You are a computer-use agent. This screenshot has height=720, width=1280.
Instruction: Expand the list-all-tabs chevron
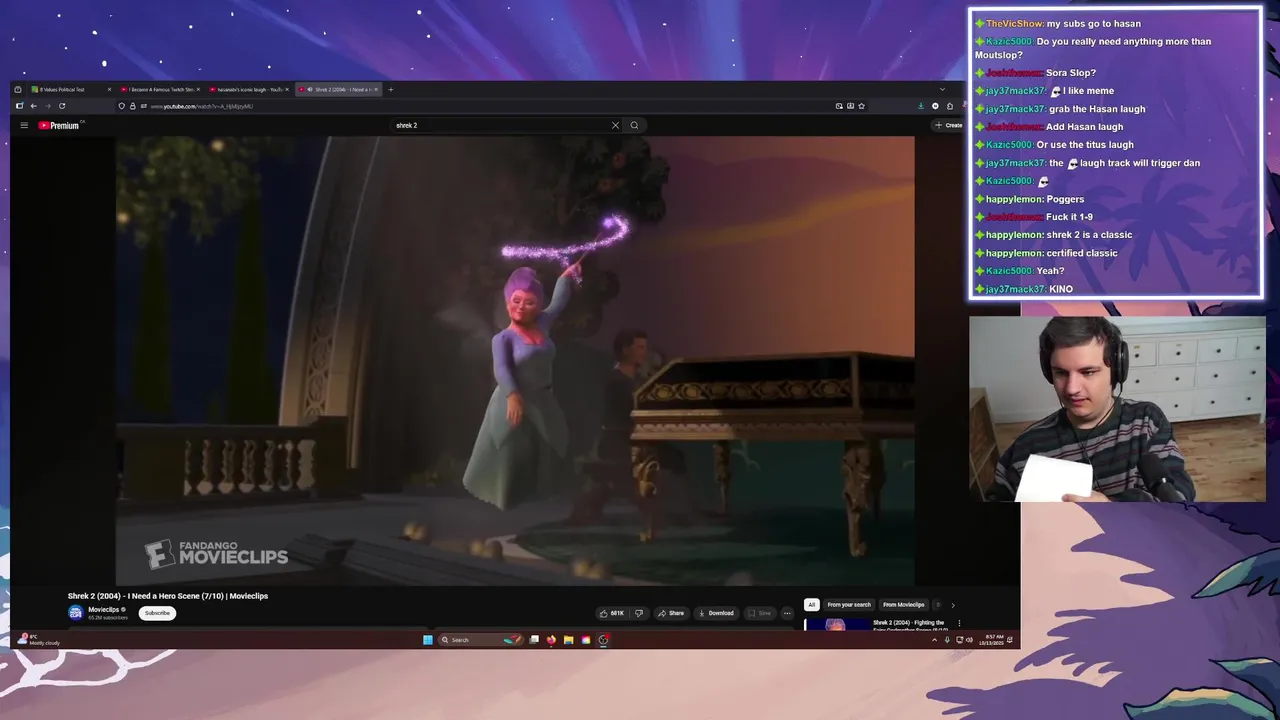coord(941,89)
